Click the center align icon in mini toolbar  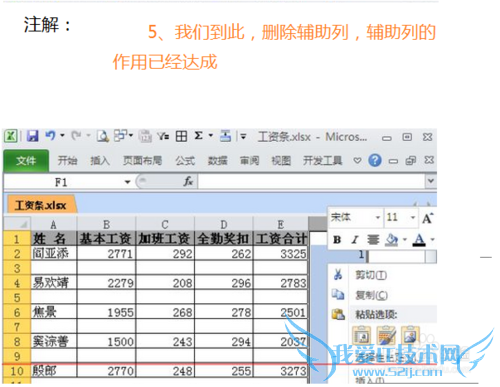coord(373,239)
